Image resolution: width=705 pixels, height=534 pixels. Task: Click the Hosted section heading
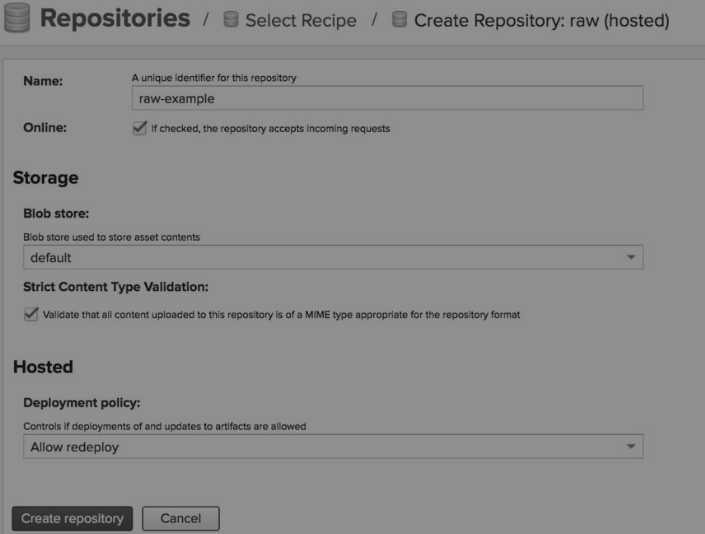(43, 367)
